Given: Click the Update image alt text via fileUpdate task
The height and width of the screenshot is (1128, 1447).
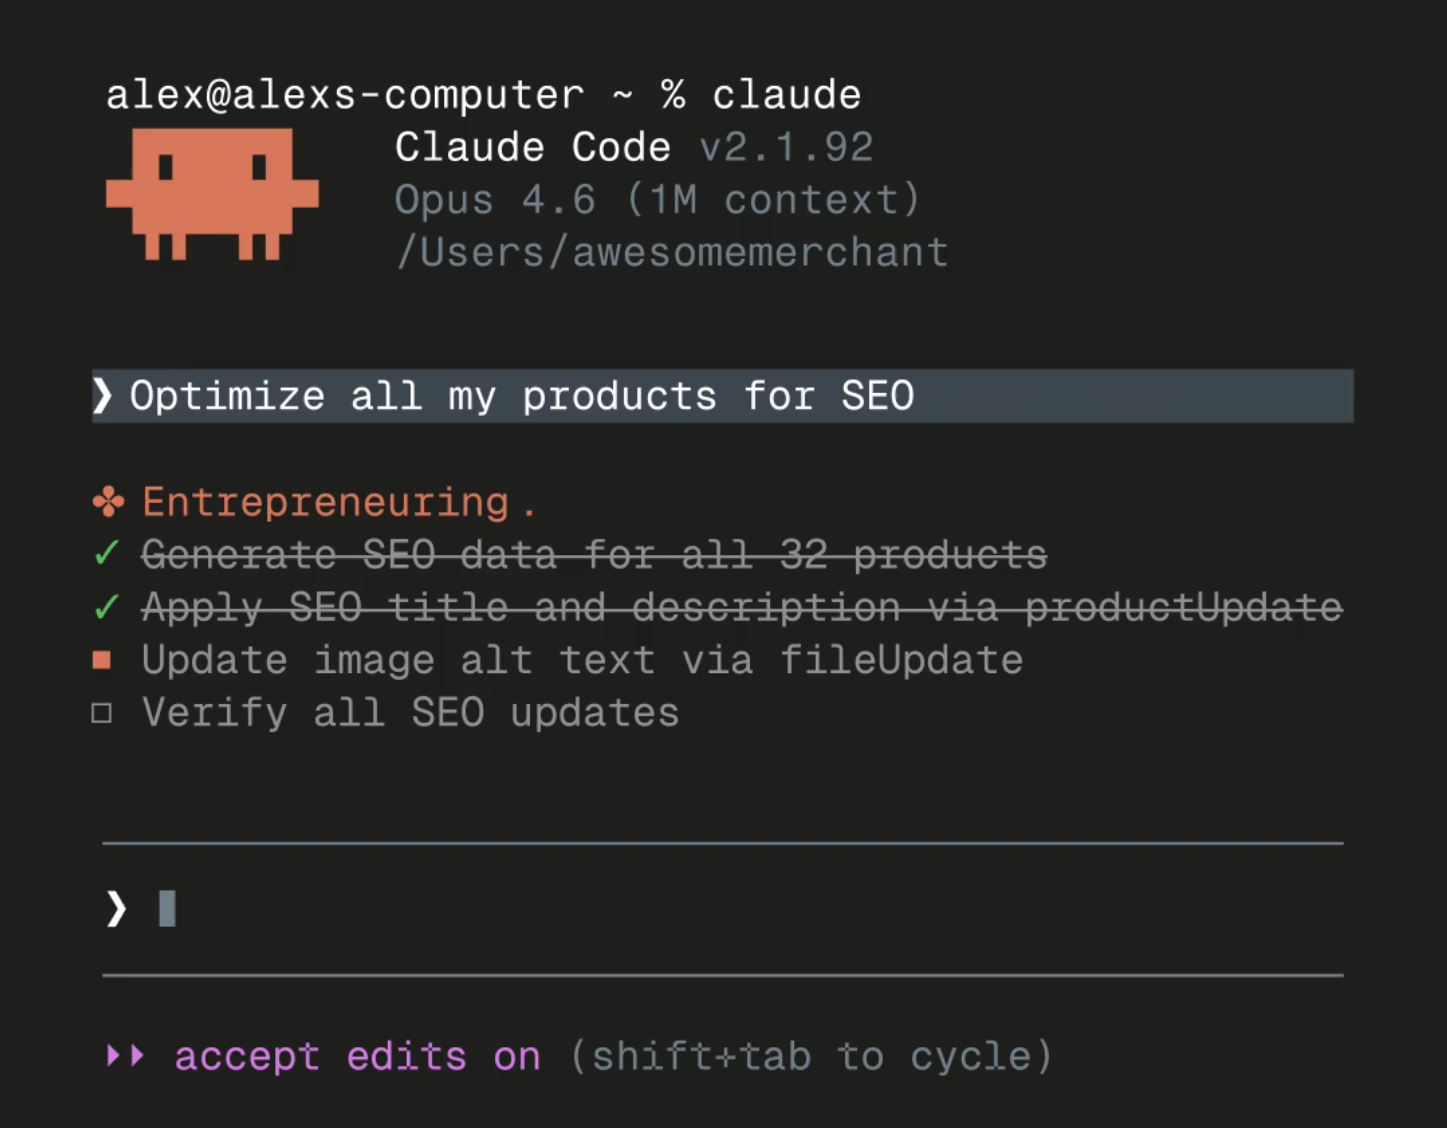Looking at the screenshot, I should [582, 660].
